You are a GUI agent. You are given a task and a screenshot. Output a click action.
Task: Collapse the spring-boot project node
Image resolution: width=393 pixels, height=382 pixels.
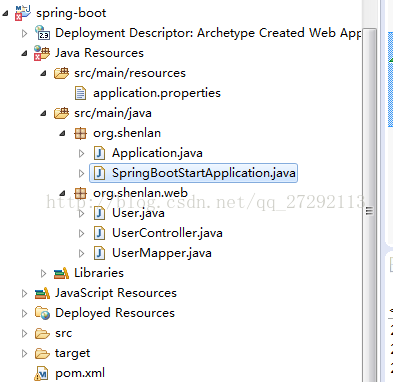pos(5,14)
